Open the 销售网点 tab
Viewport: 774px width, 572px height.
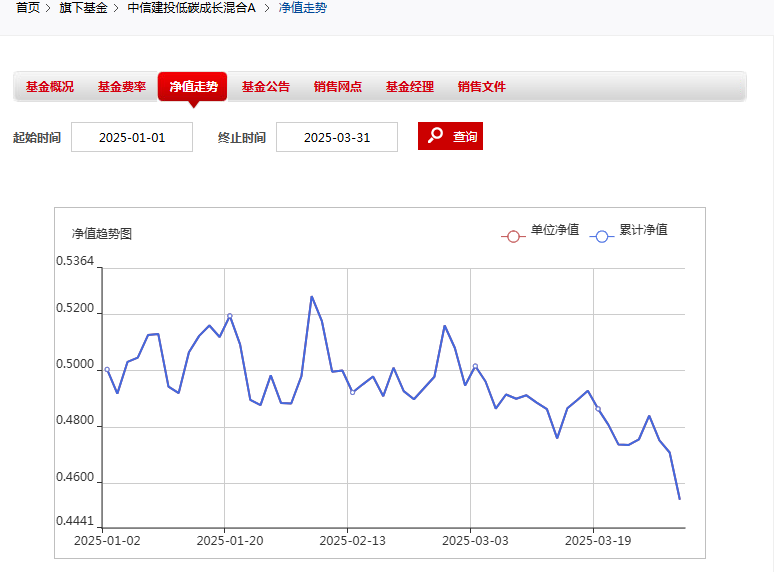338,87
